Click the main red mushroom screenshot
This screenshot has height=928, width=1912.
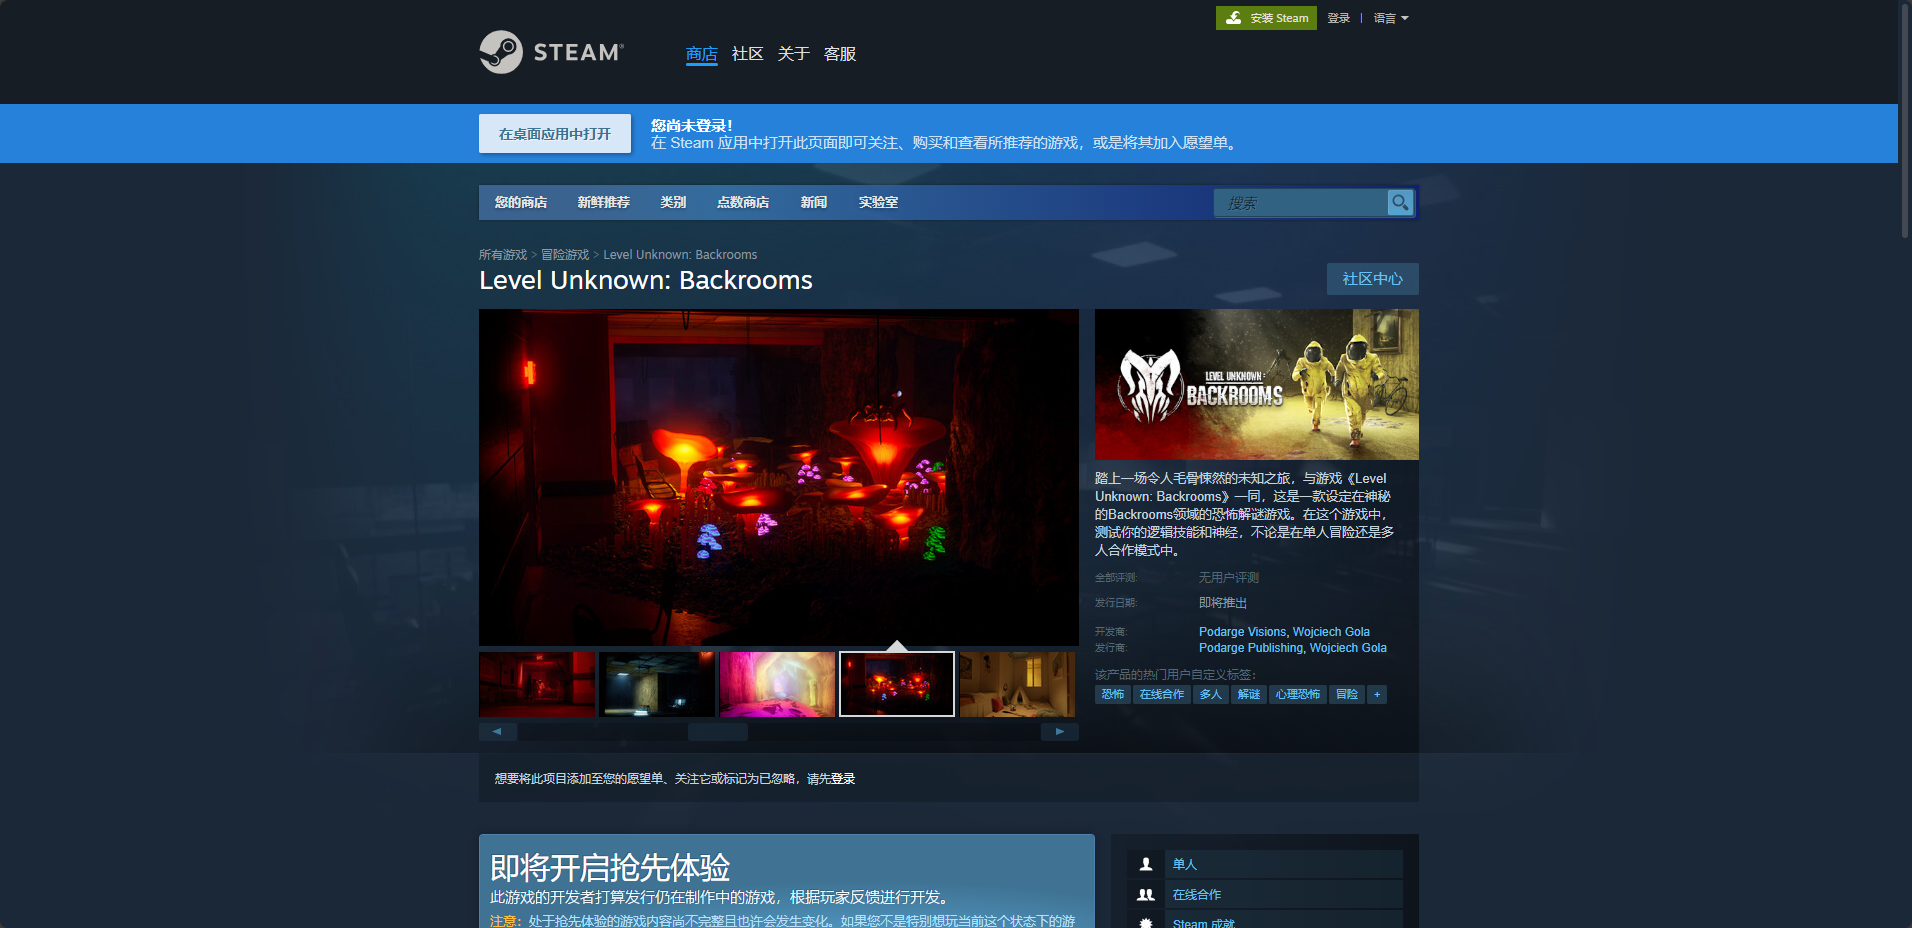click(778, 477)
